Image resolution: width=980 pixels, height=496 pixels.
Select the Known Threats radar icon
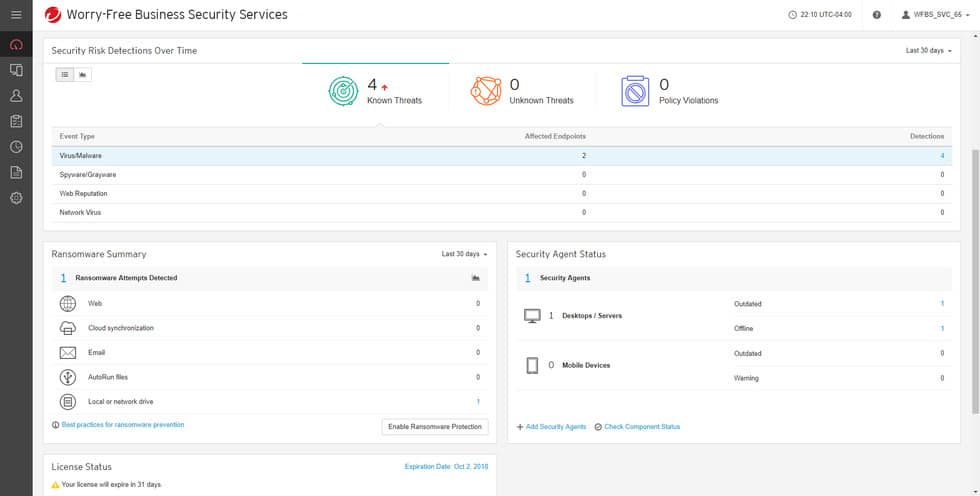tap(344, 91)
